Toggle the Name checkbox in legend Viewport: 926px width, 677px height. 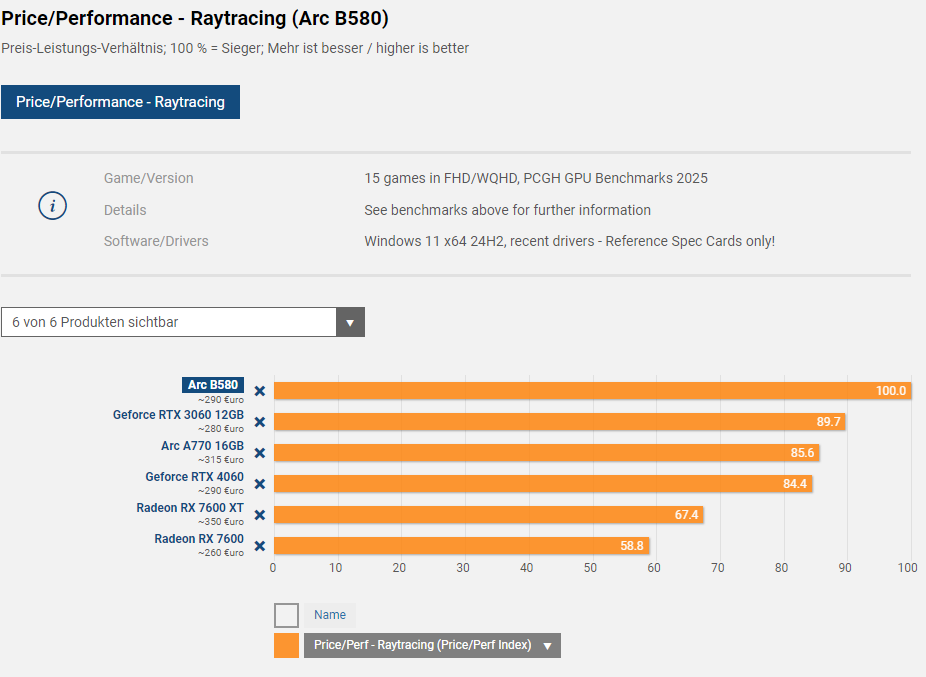coord(286,615)
